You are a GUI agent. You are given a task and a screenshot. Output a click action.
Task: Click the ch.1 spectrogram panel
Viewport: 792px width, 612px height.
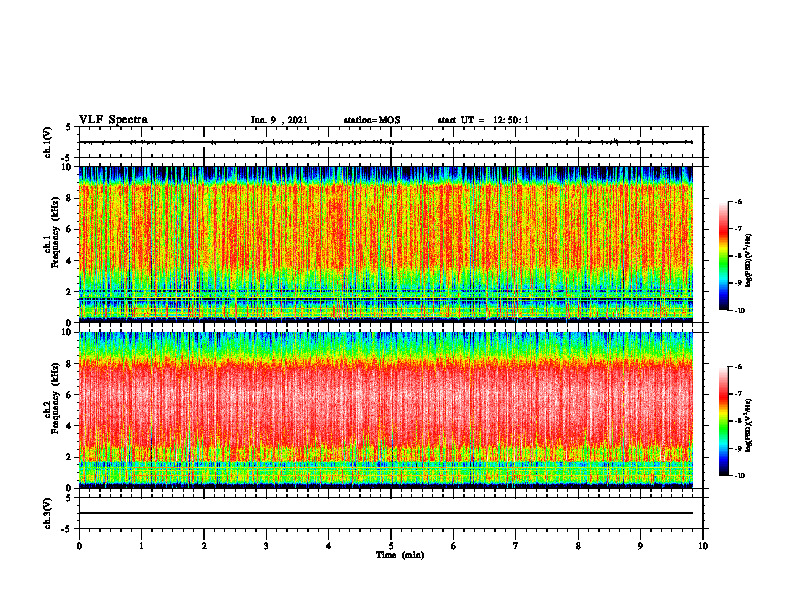point(386,244)
